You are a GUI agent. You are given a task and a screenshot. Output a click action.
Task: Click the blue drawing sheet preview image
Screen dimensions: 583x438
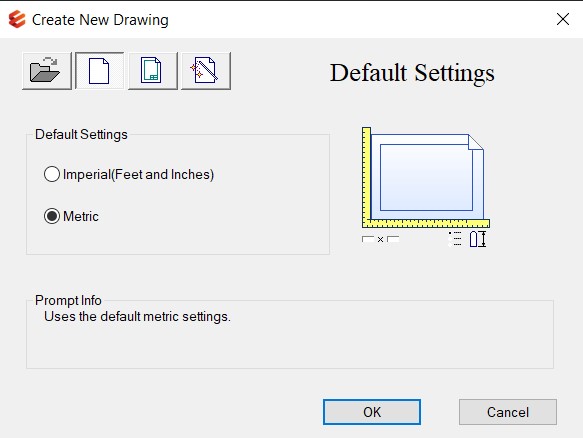click(427, 177)
